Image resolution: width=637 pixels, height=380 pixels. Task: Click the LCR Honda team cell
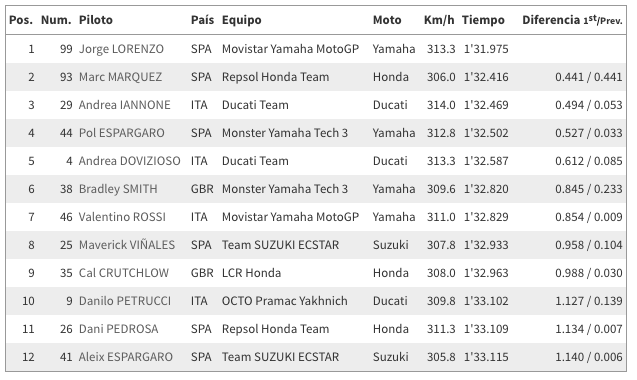pyautogui.click(x=251, y=273)
